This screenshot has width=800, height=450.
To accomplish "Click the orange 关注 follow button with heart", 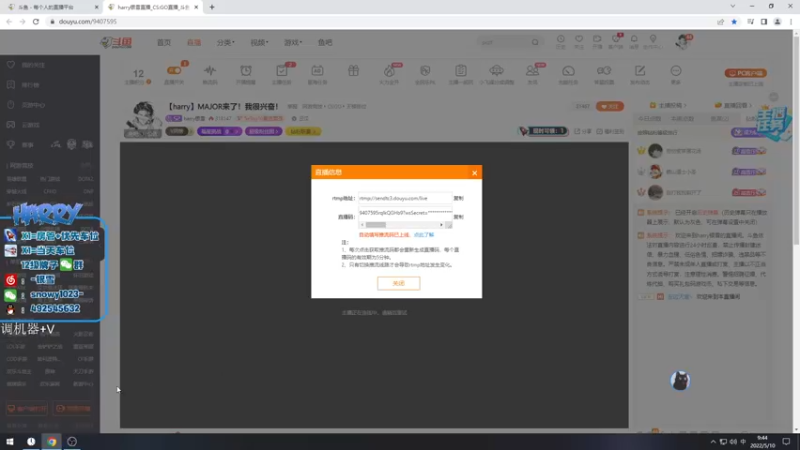I will [610, 106].
